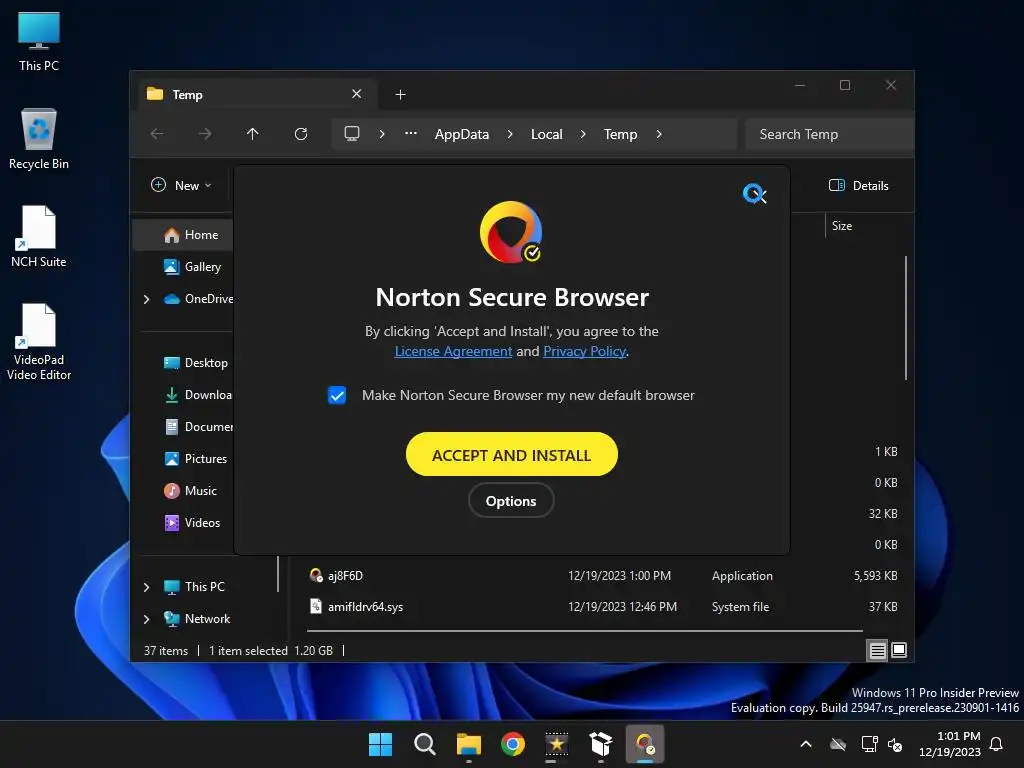This screenshot has height=768, width=1024.
Task: Expand the chevron after Temp
Action: tap(659, 134)
